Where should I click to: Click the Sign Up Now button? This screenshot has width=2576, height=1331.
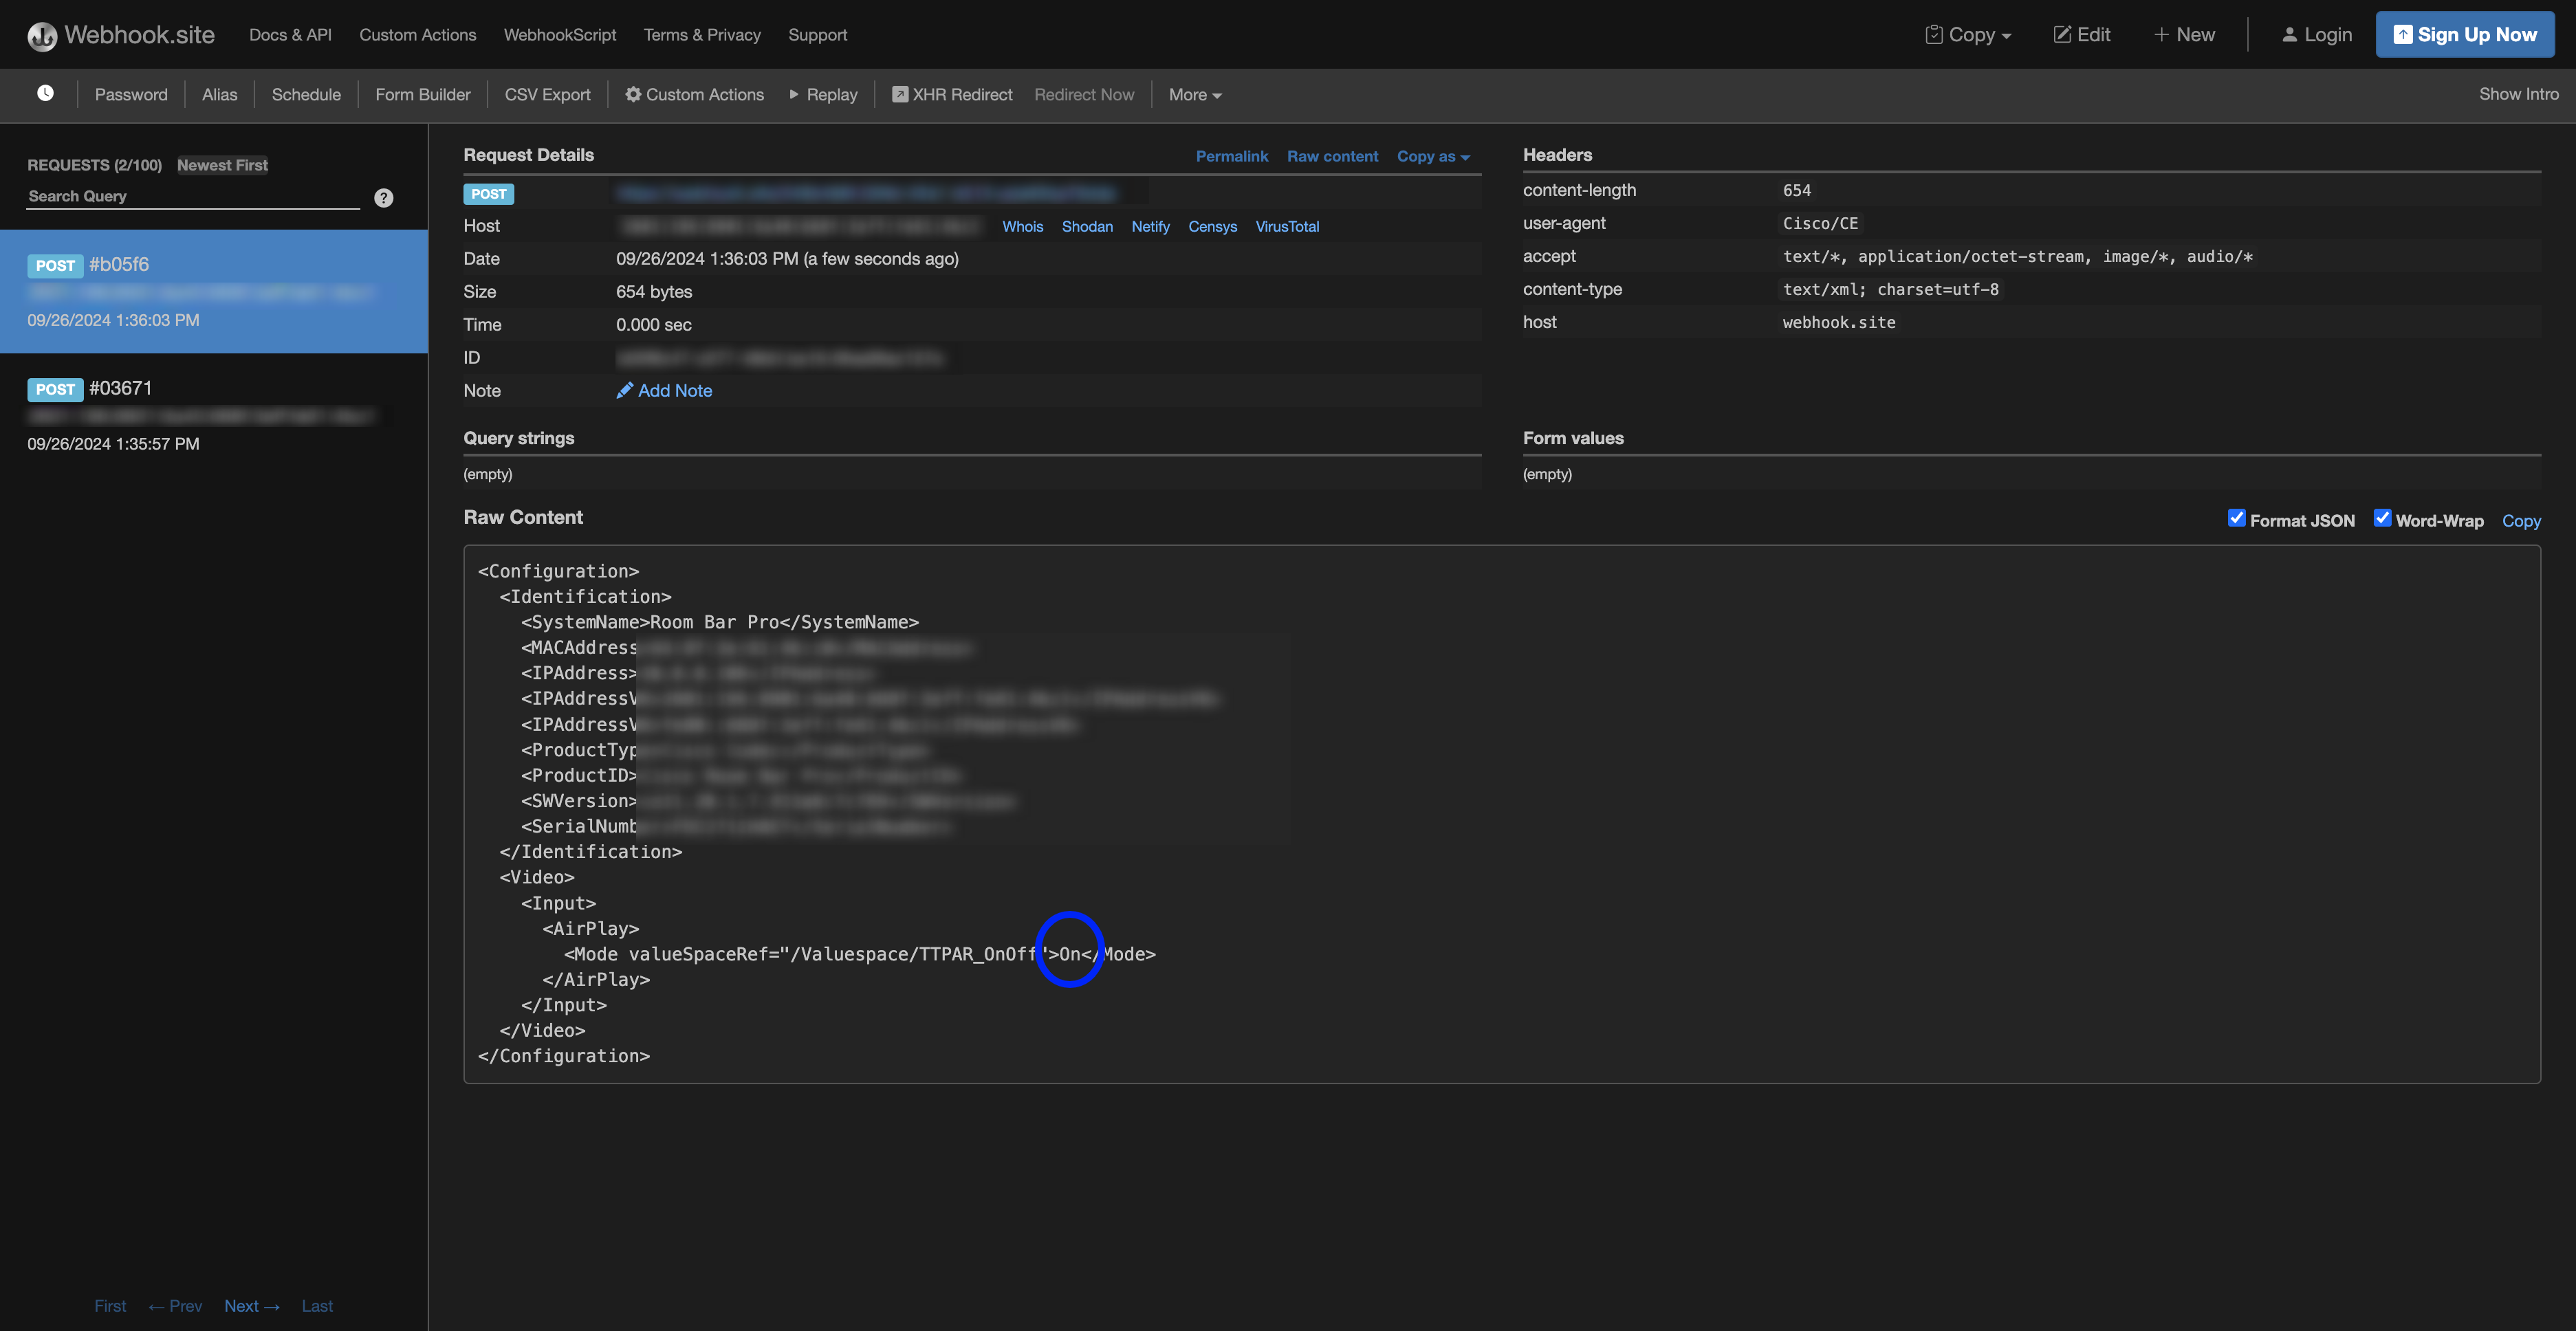tap(2465, 35)
